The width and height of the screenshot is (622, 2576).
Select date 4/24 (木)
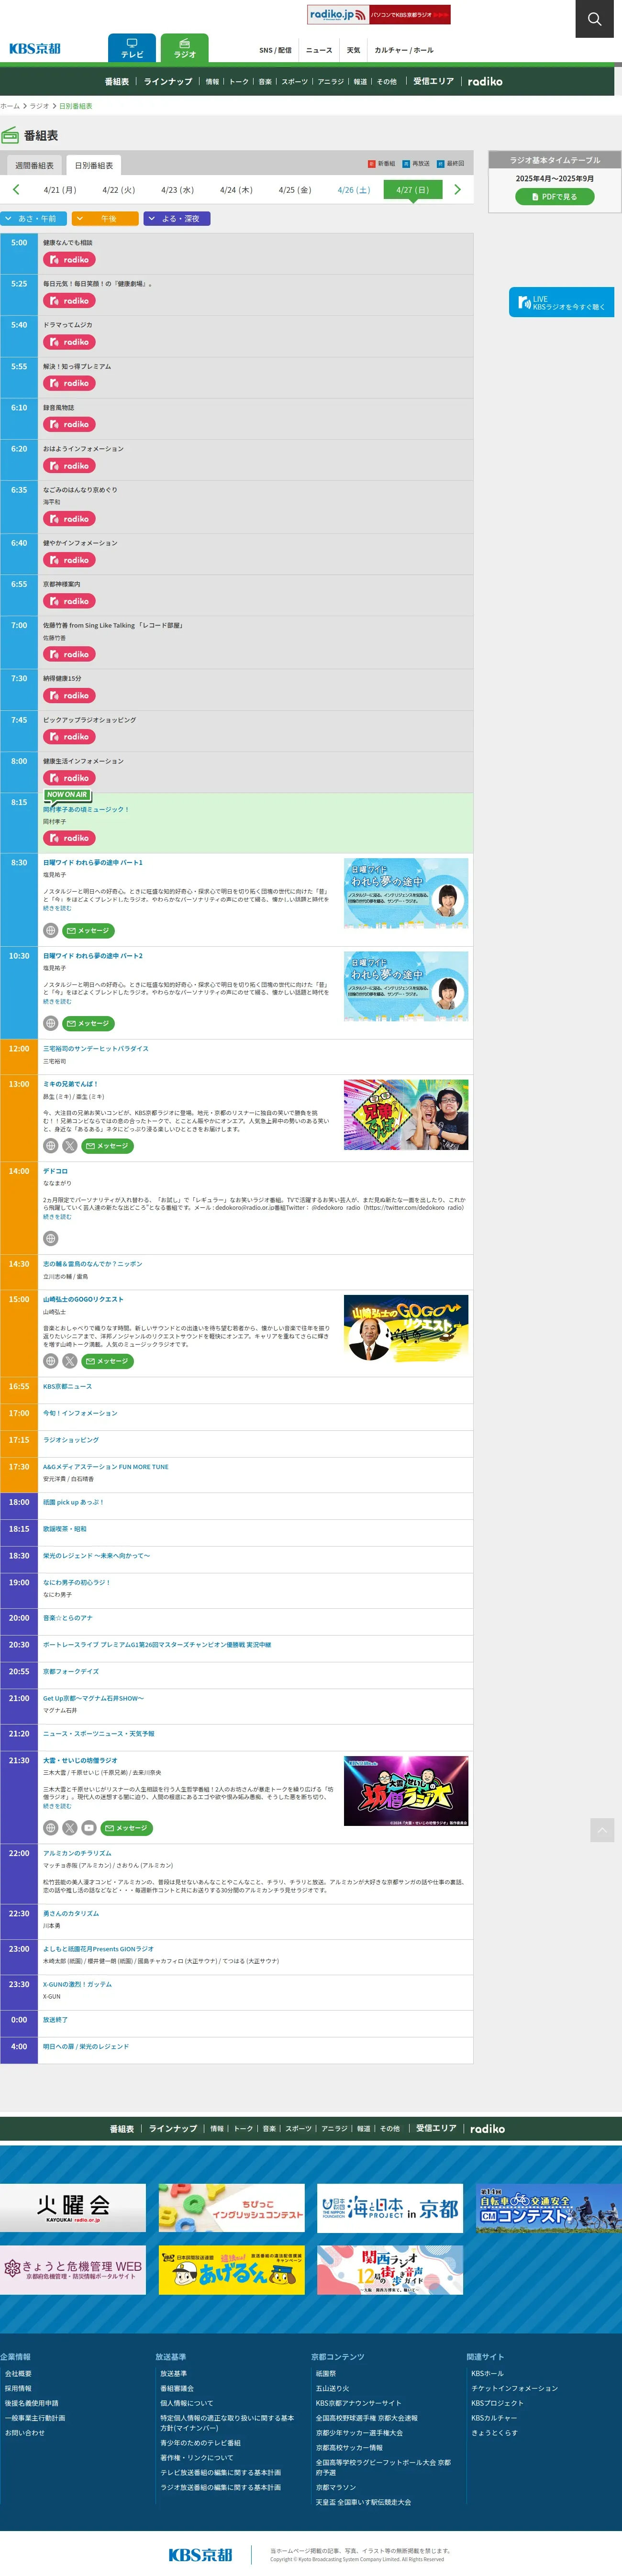click(x=236, y=189)
